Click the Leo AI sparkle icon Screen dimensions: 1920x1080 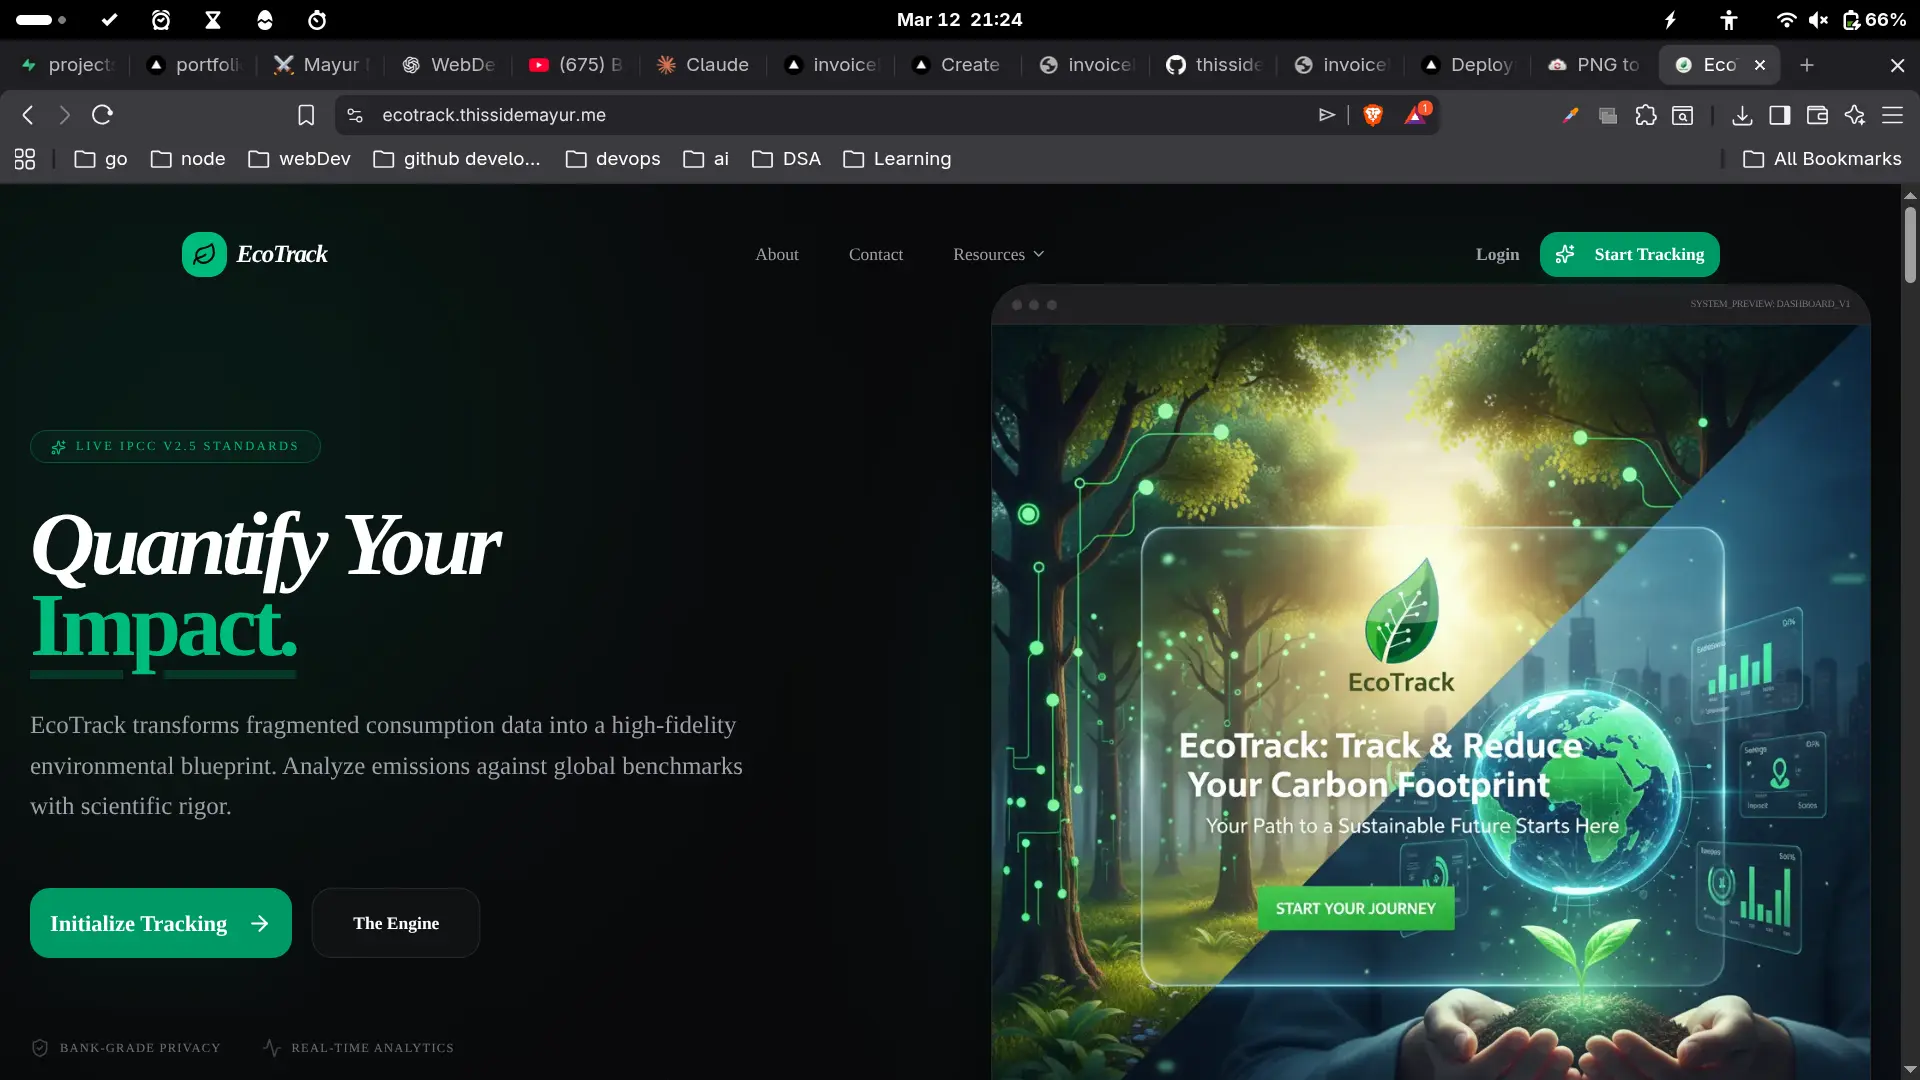(1855, 115)
